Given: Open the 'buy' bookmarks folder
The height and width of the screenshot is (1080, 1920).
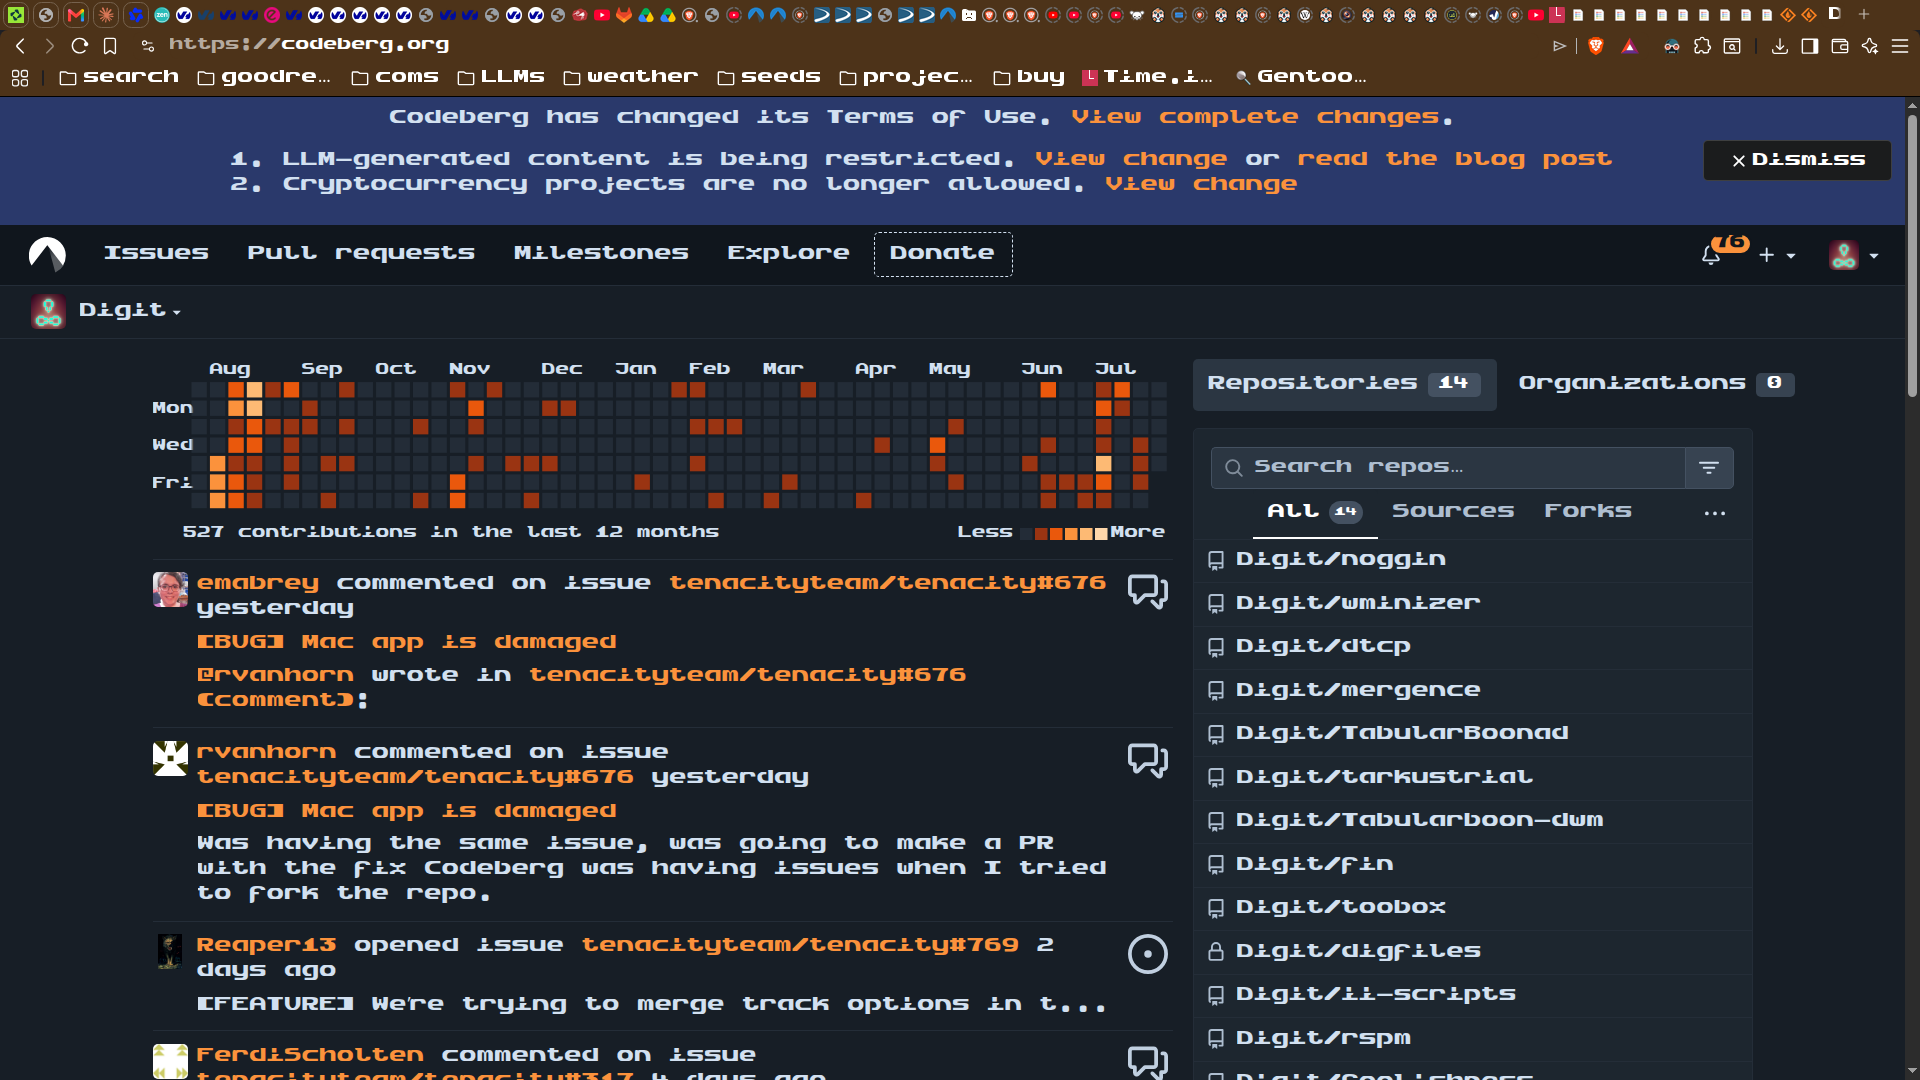Looking at the screenshot, I should [x=1029, y=77].
